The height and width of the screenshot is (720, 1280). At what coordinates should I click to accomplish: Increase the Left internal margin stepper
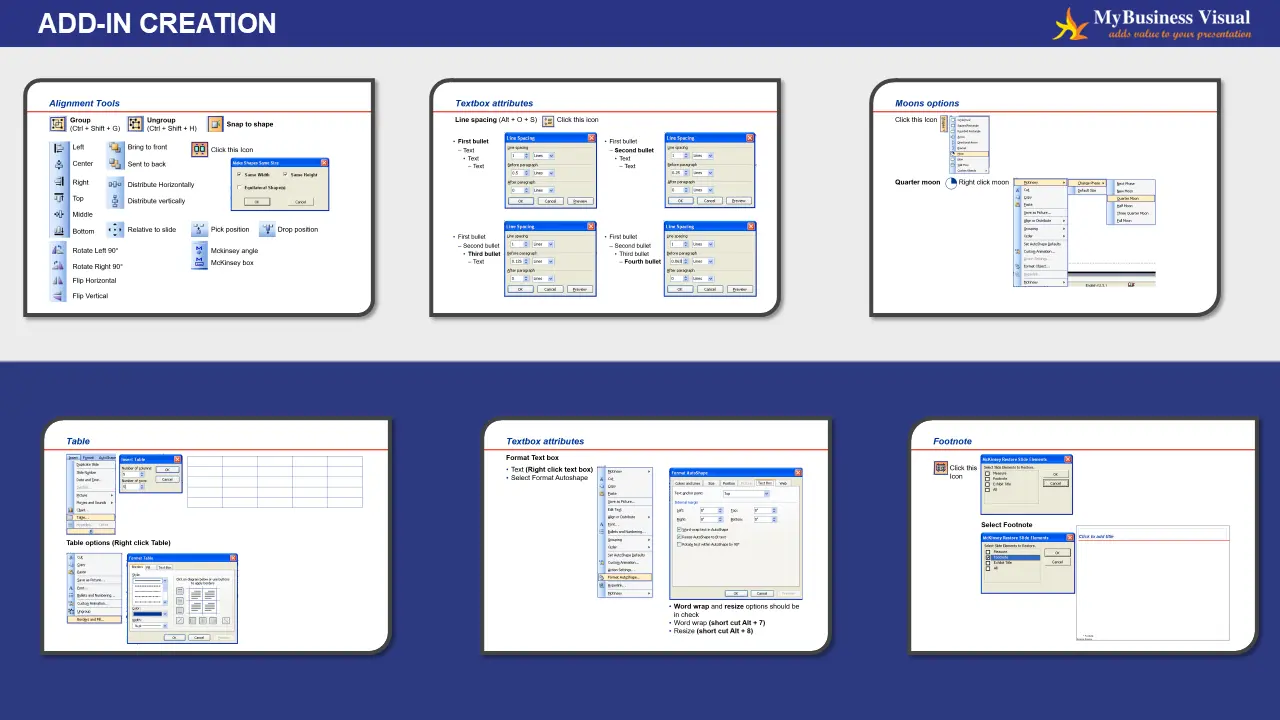click(720, 509)
